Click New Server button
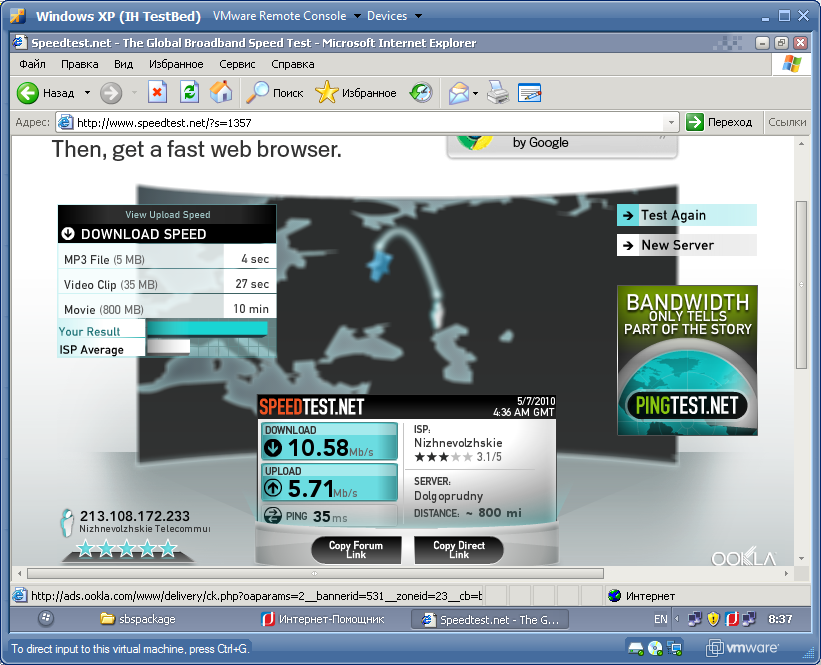Viewport: 821px width, 665px height. tap(687, 245)
